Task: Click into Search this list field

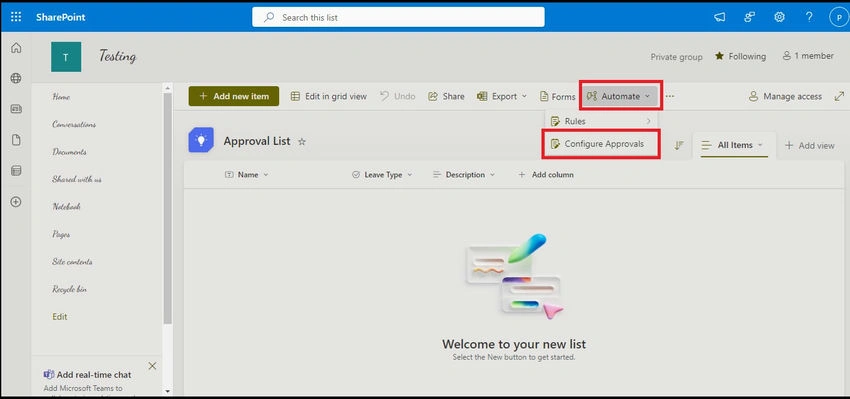Action: (x=398, y=17)
